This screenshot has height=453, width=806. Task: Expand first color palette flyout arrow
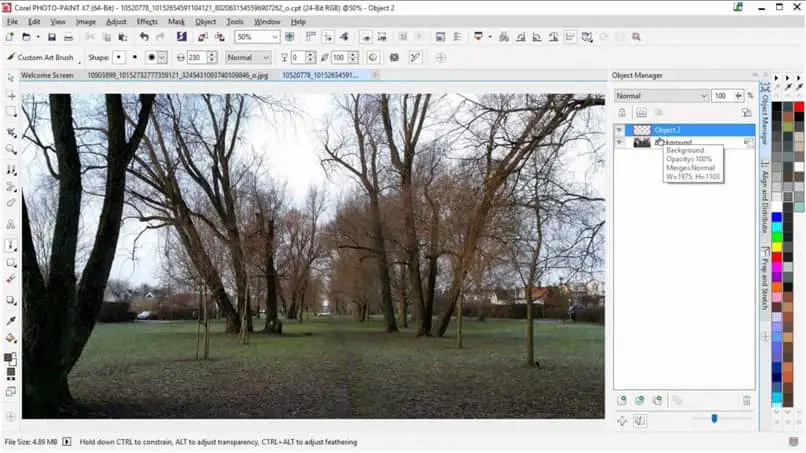[x=776, y=78]
